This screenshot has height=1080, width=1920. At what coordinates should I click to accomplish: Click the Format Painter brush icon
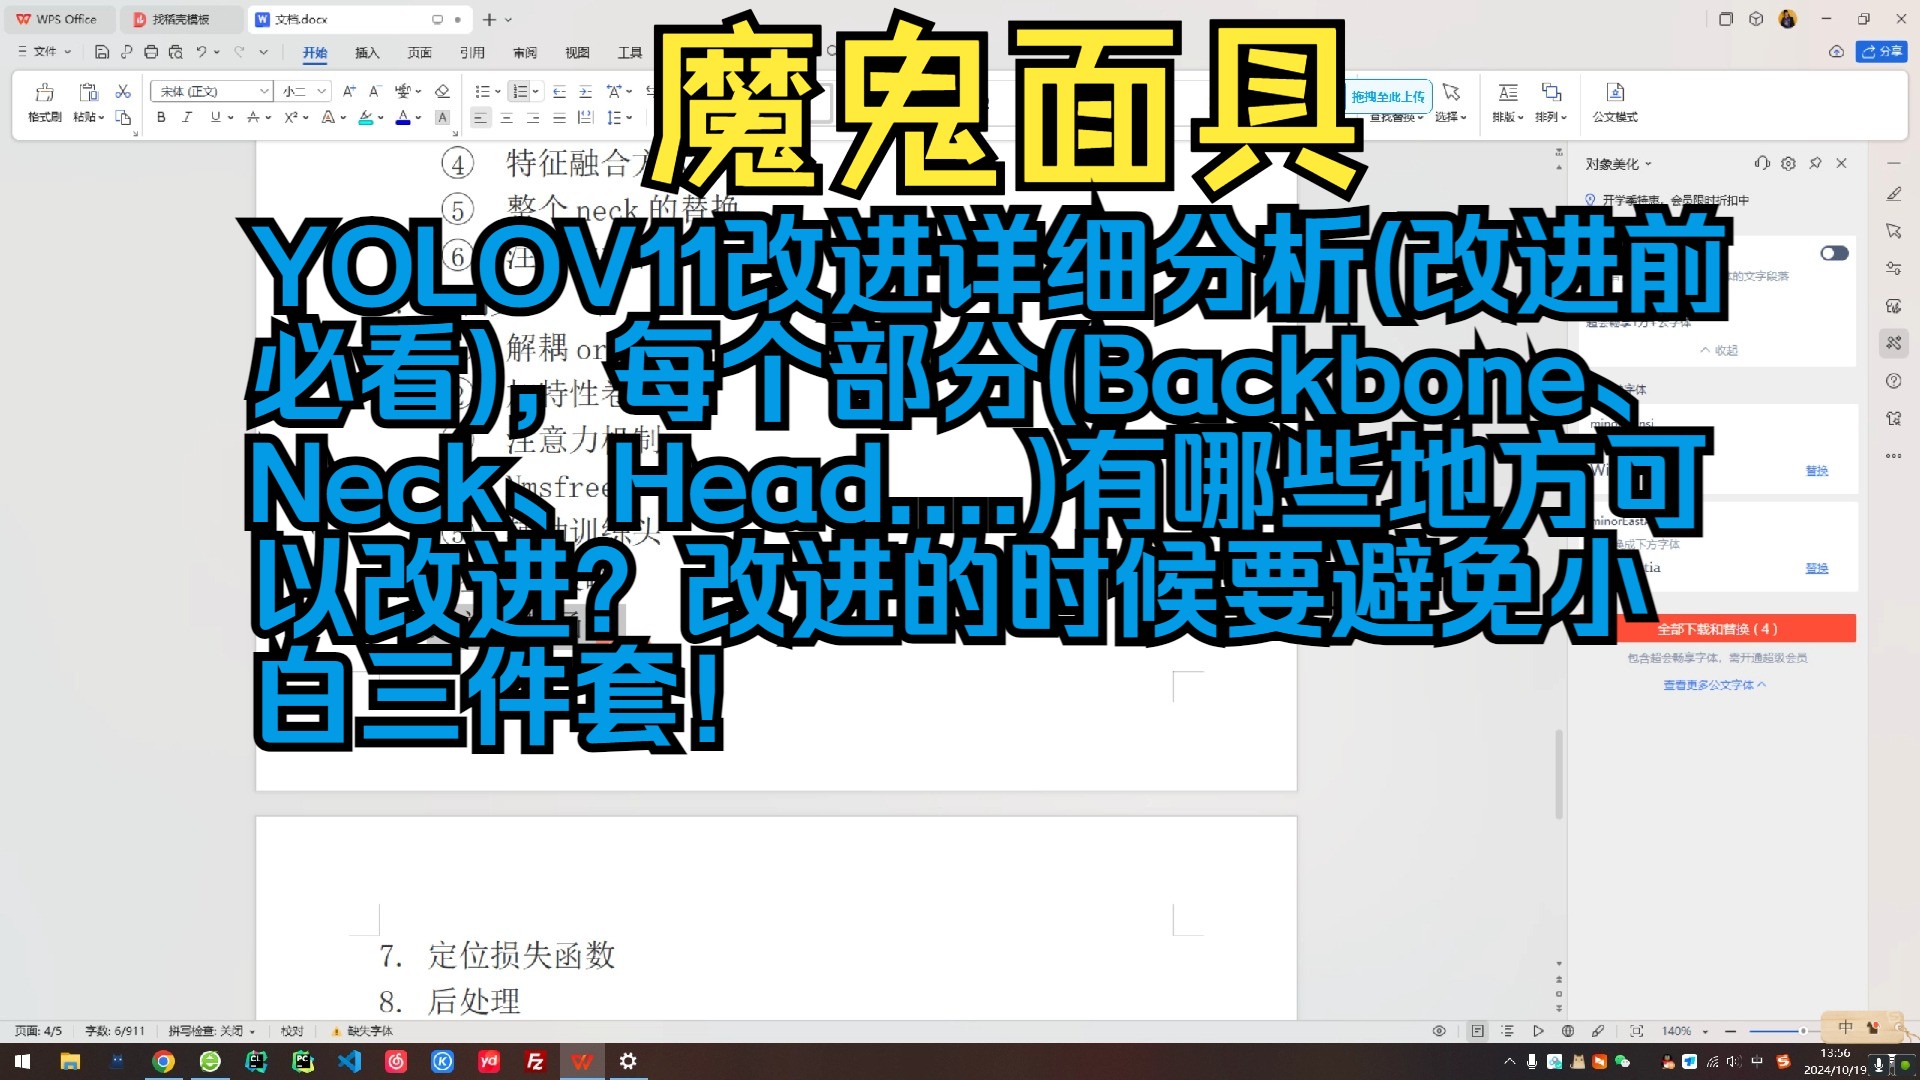tap(44, 93)
